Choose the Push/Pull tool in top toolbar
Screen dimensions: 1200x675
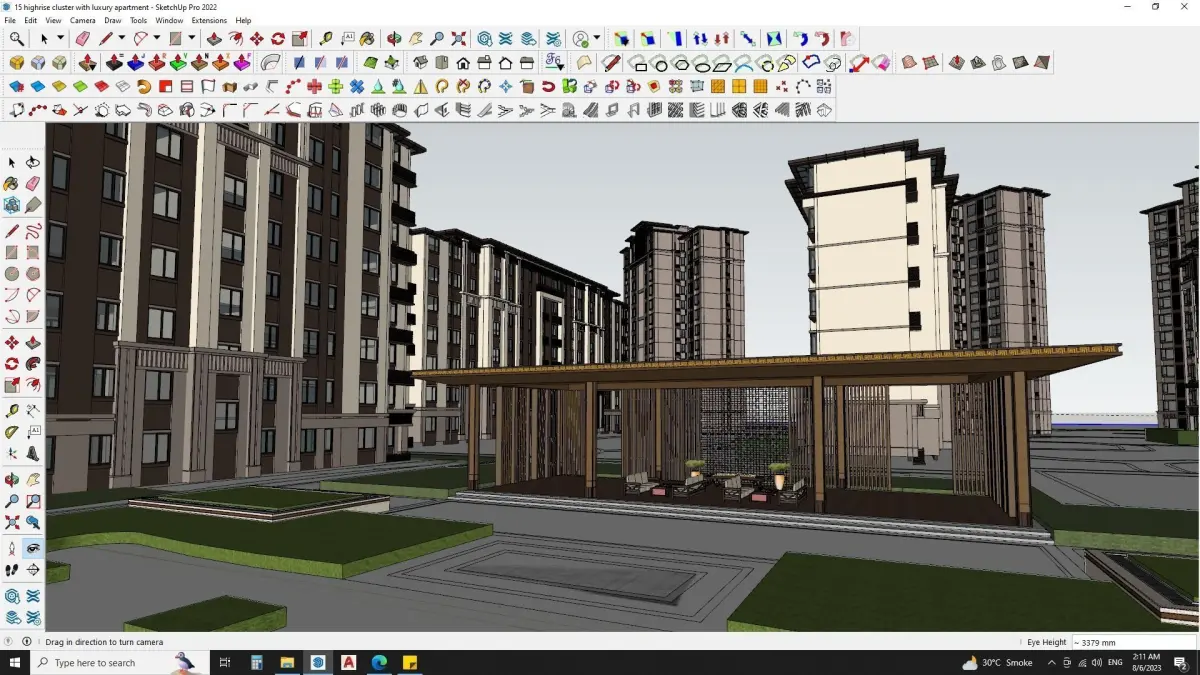coord(214,39)
